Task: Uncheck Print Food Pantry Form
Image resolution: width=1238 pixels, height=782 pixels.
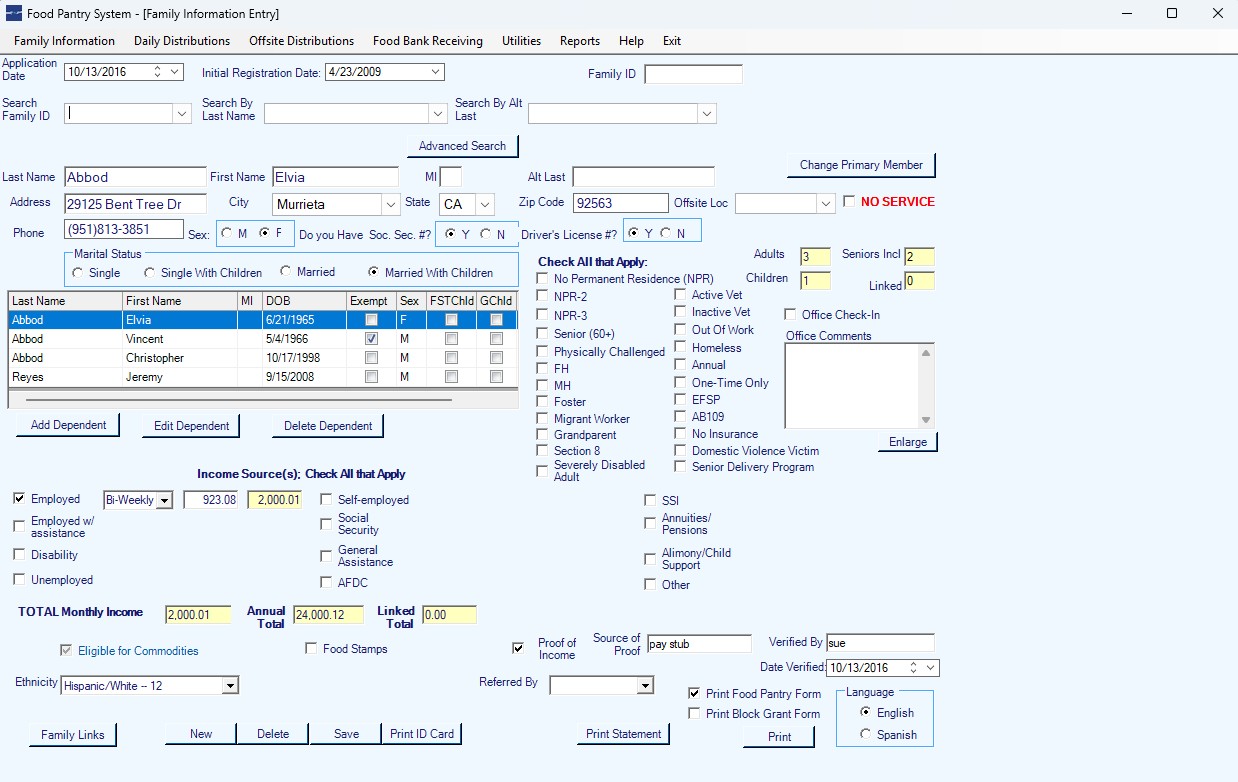Action: (x=695, y=693)
